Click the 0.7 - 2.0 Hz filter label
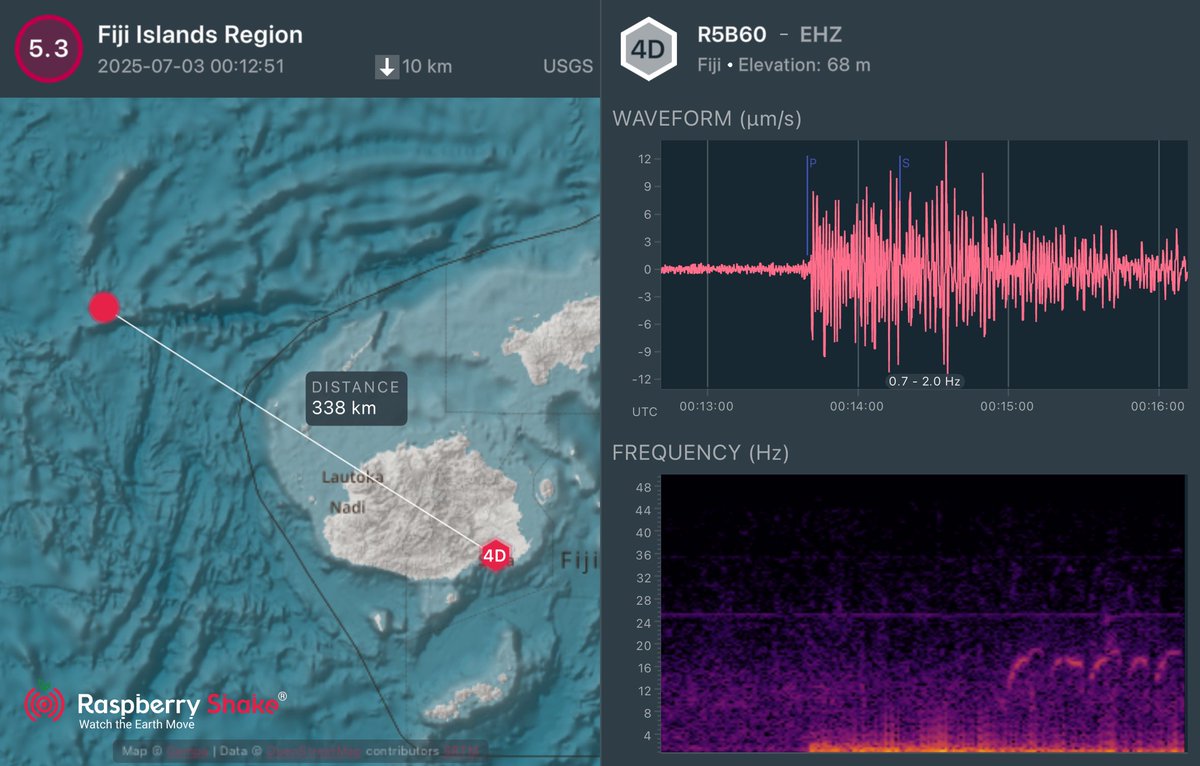This screenshot has width=1200, height=766. 925,381
